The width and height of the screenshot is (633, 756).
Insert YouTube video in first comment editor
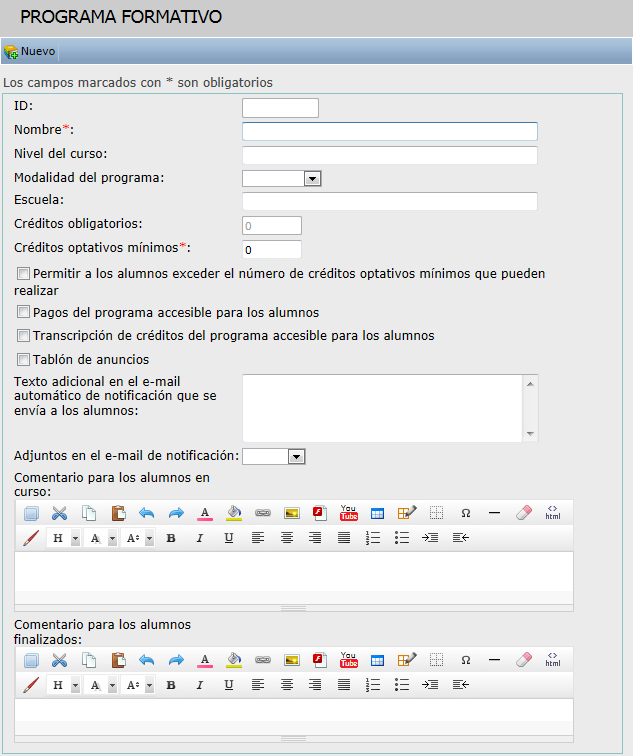pyautogui.click(x=349, y=513)
